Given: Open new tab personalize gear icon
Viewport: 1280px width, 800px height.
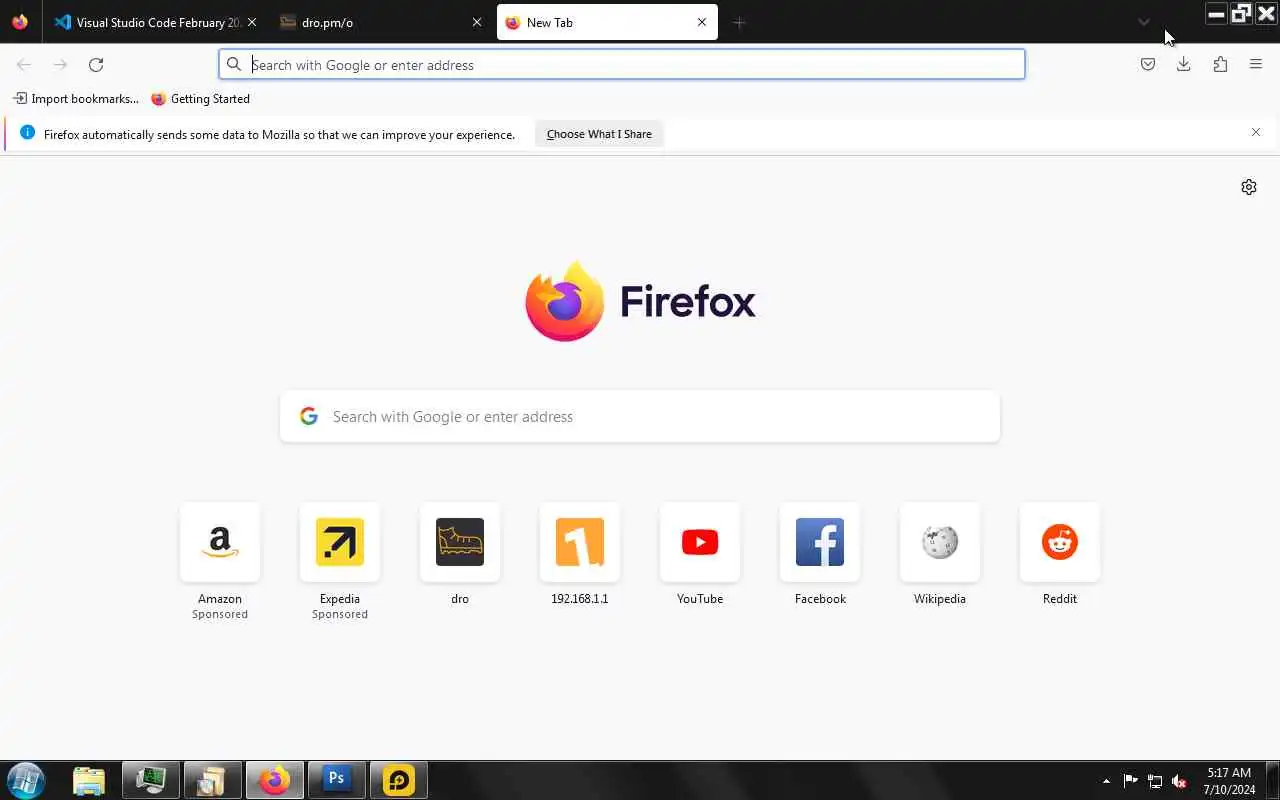Looking at the screenshot, I should click(x=1249, y=187).
